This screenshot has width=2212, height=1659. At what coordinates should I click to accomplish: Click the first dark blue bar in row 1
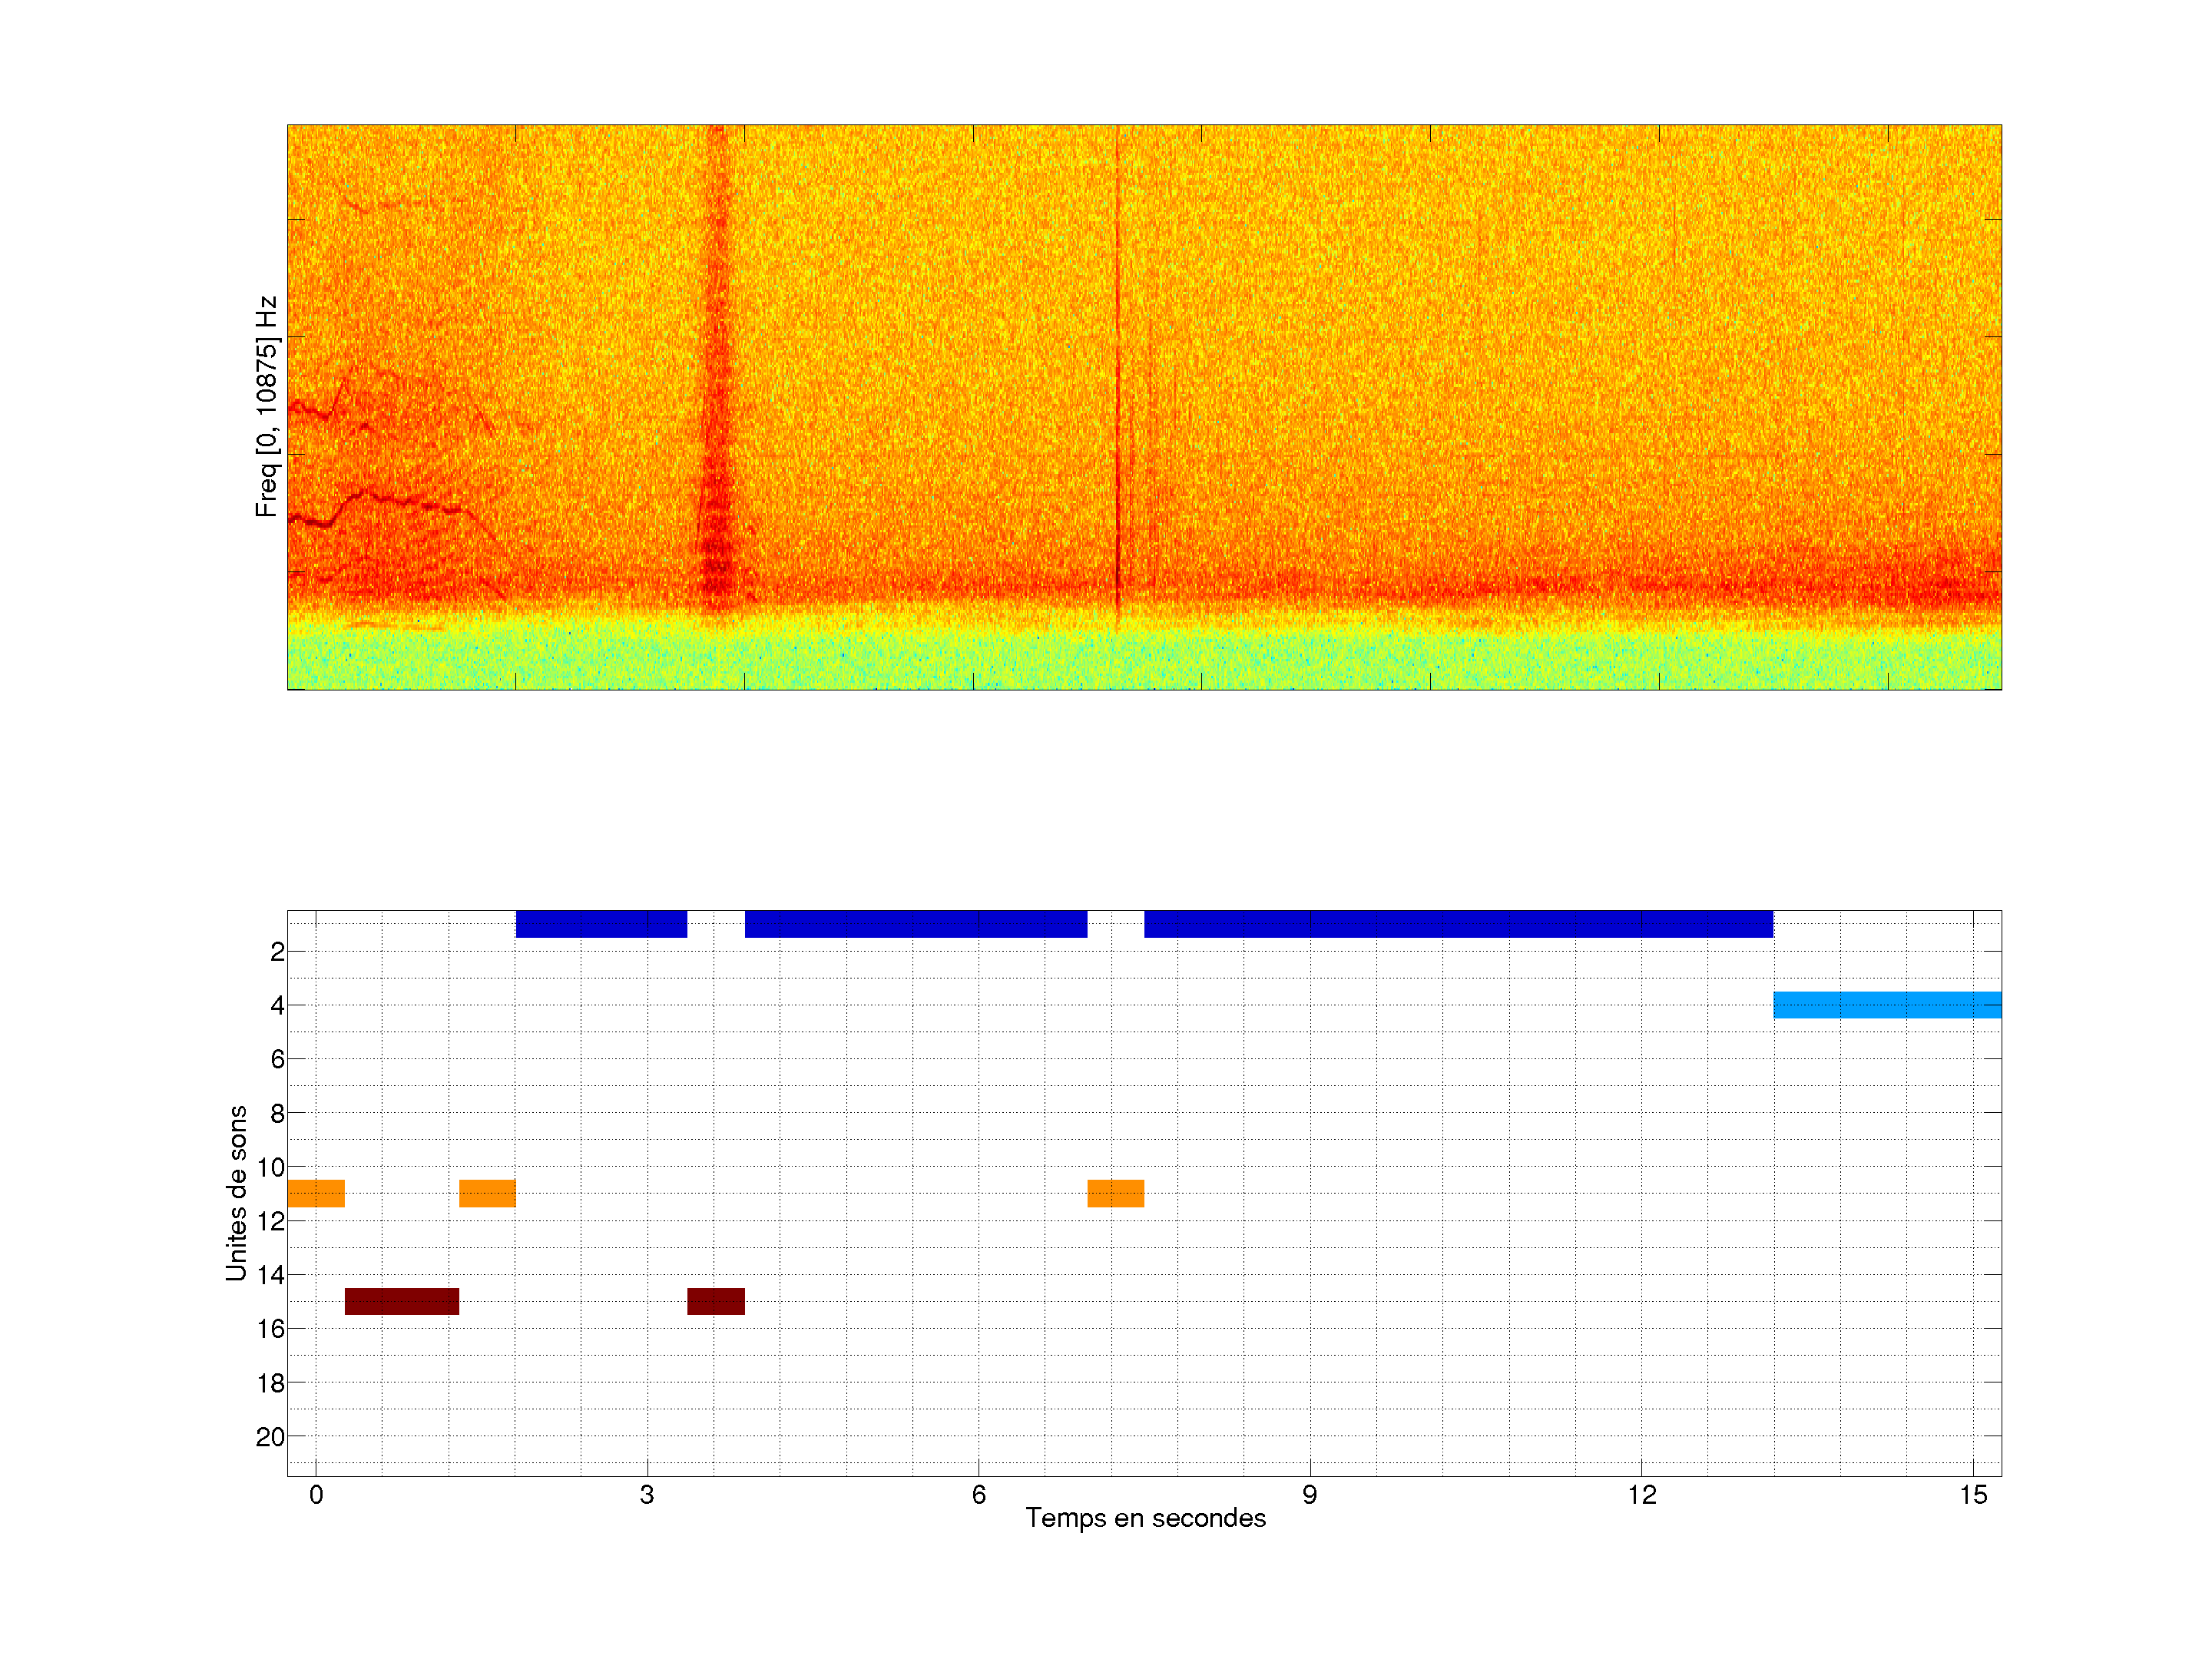pos(601,924)
